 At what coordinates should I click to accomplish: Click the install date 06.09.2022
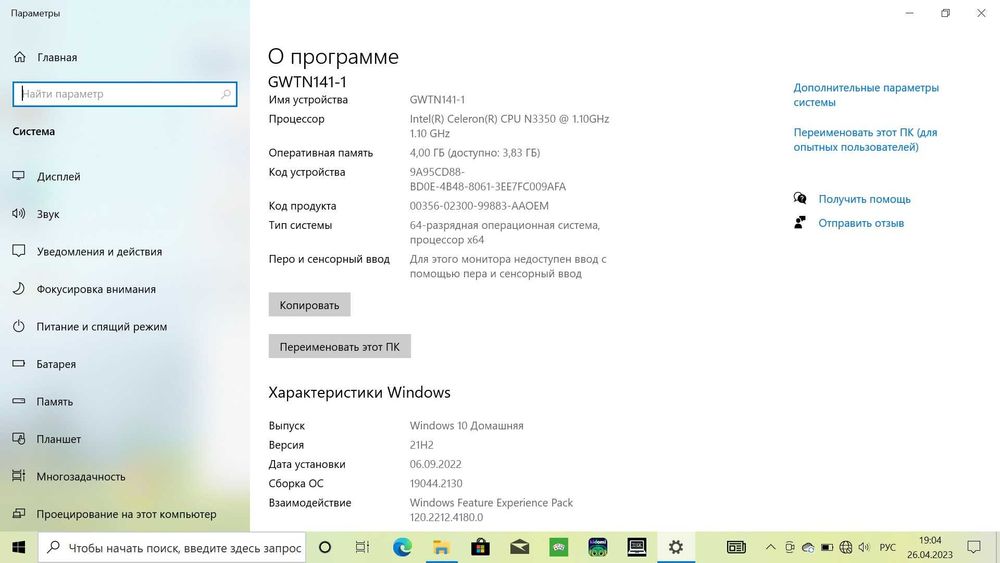[x=436, y=464]
